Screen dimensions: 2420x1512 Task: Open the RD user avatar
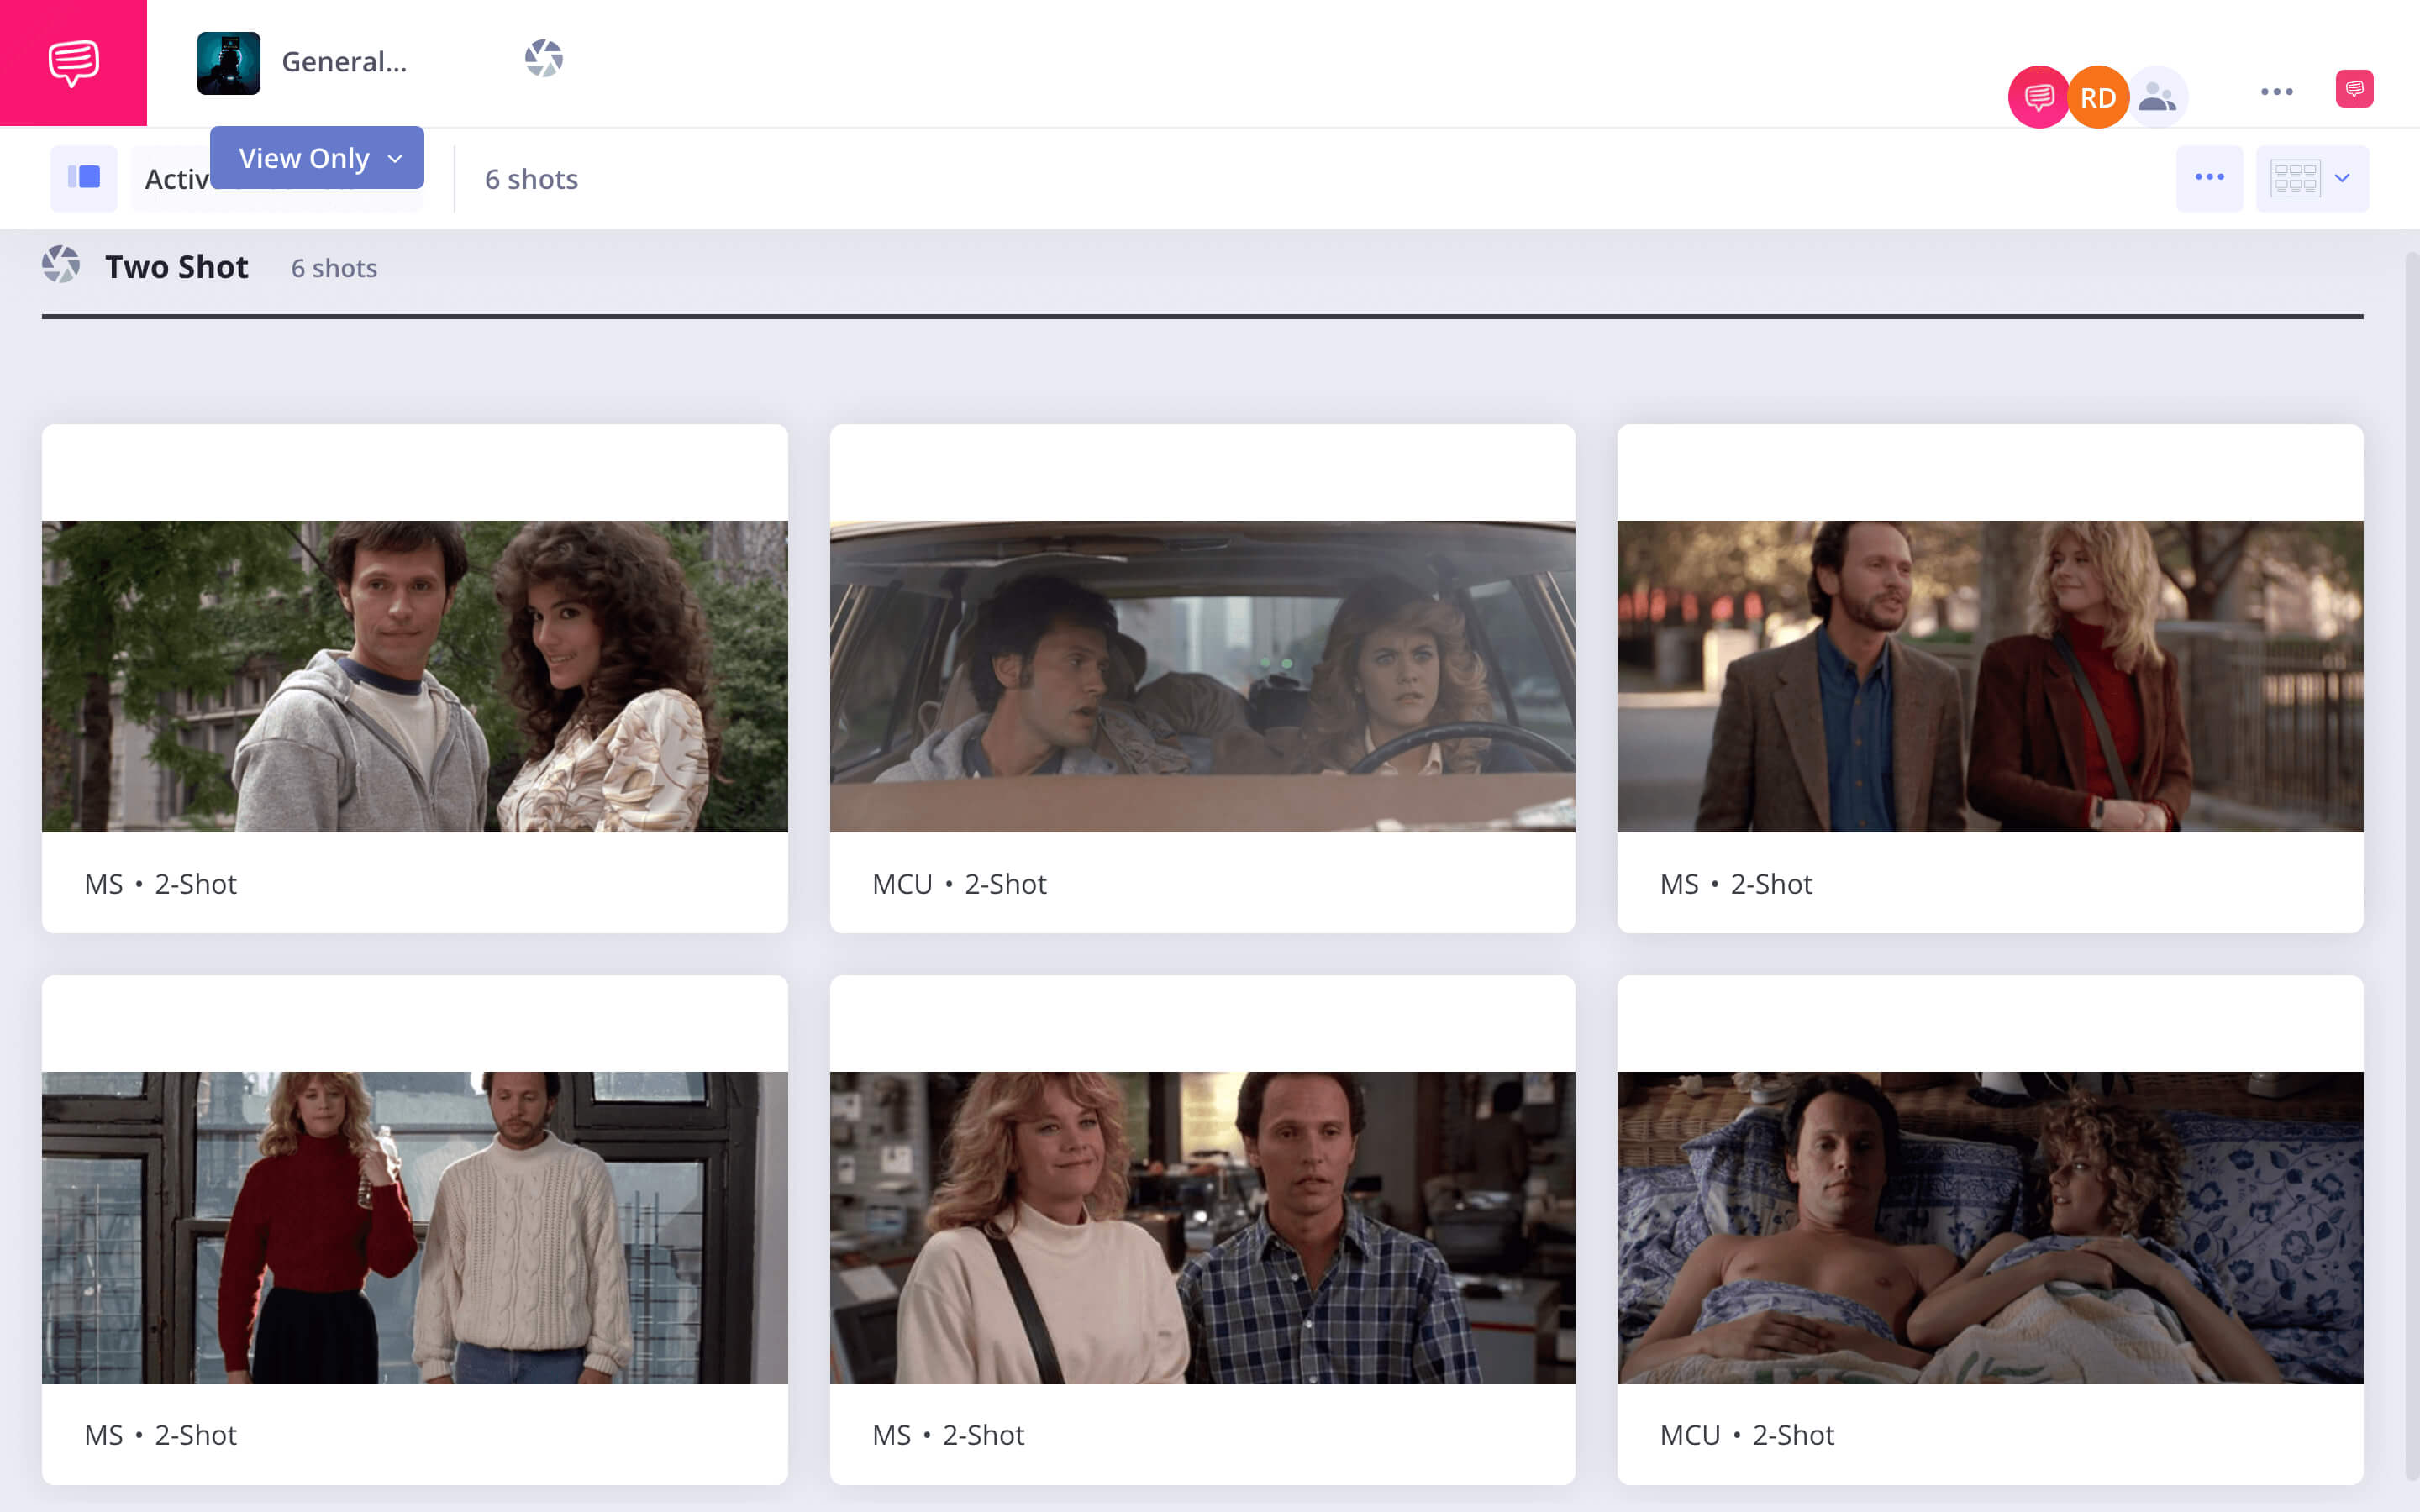tap(2098, 97)
